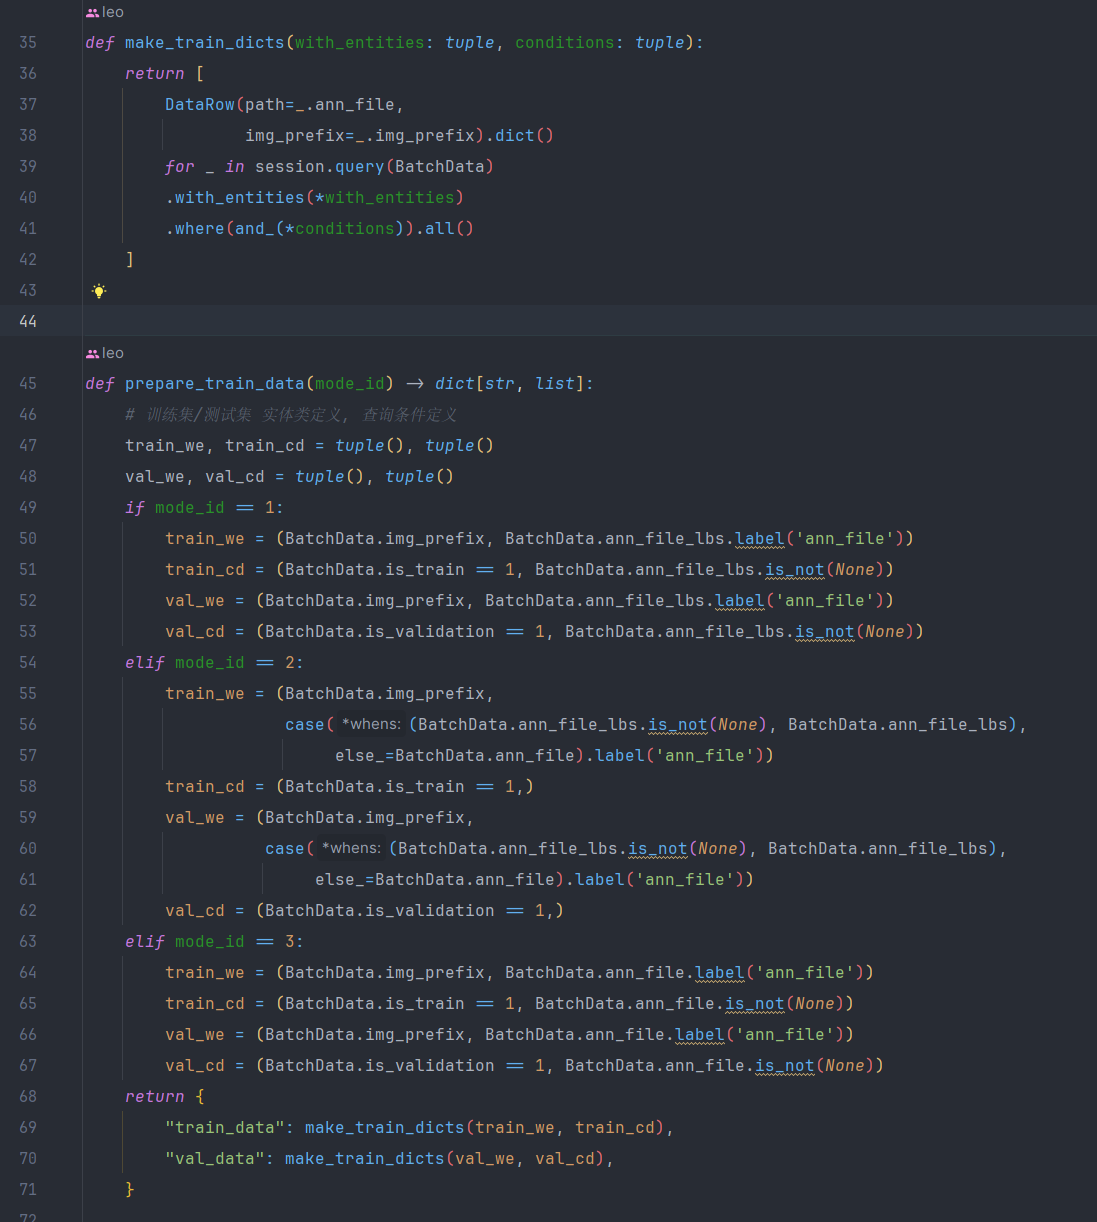Select line number 44 in the gutter

point(28,321)
